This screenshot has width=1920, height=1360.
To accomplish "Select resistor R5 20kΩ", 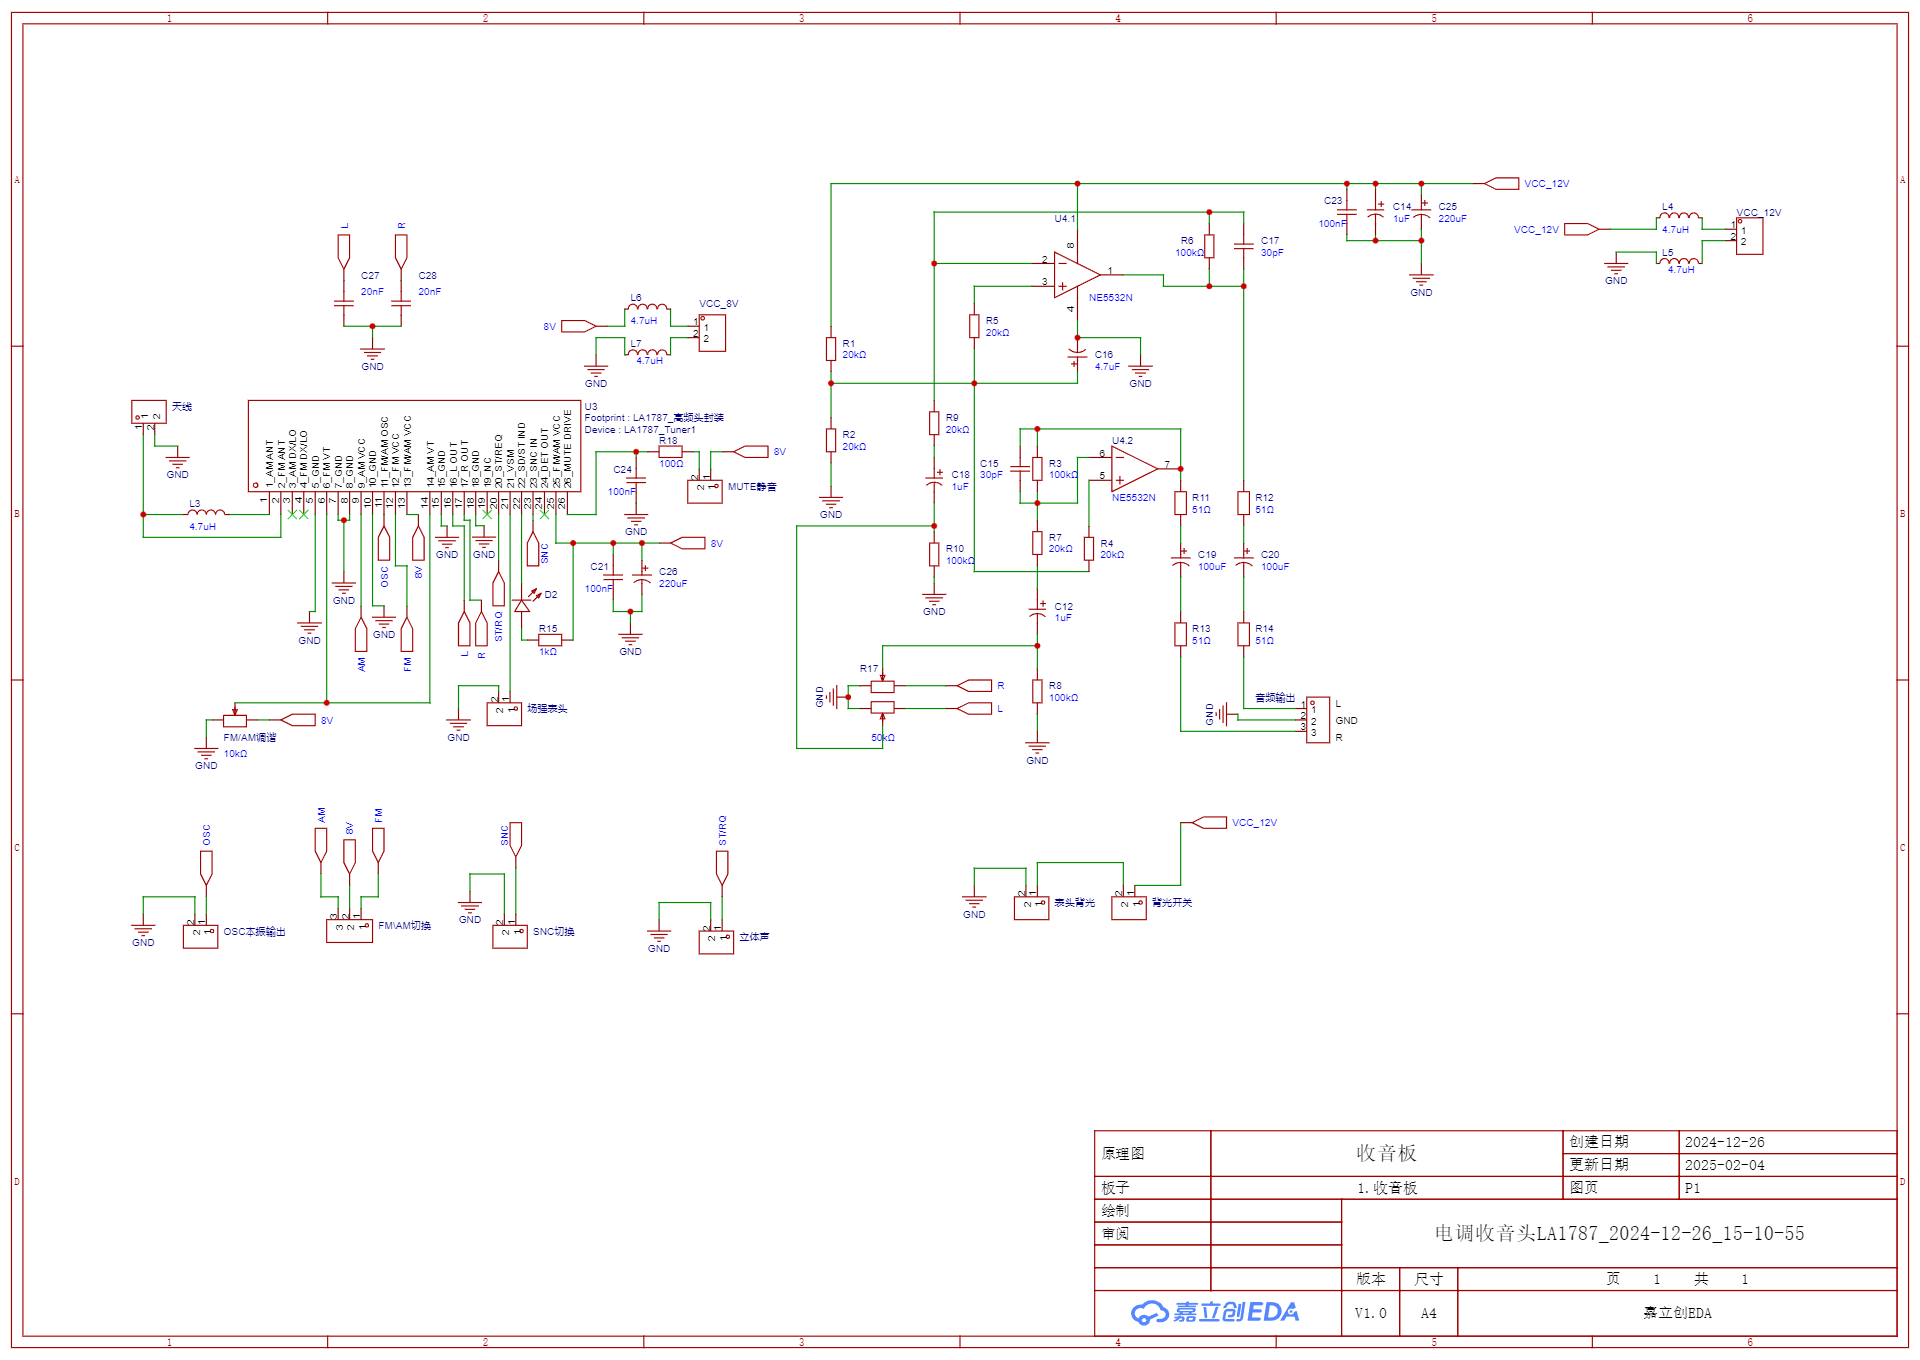I will click(x=974, y=326).
